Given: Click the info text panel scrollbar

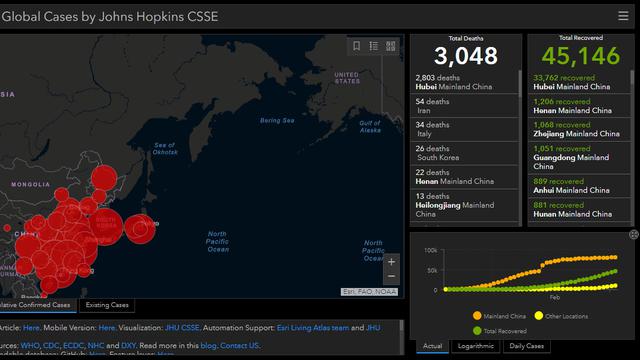Looking at the screenshot, I should coord(401,325).
